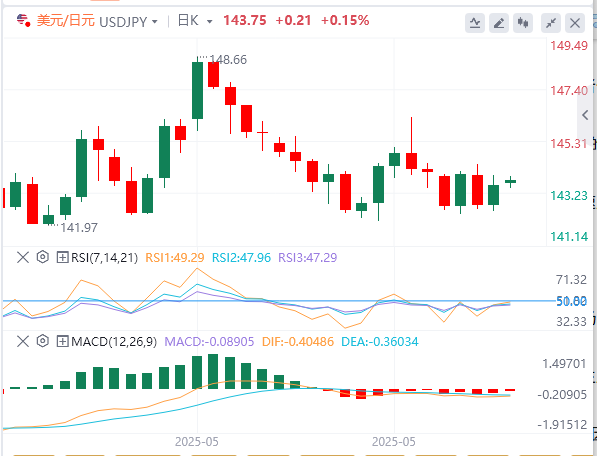Open the indicator line chart tool icon
The image size is (597, 456).
tap(475, 23)
